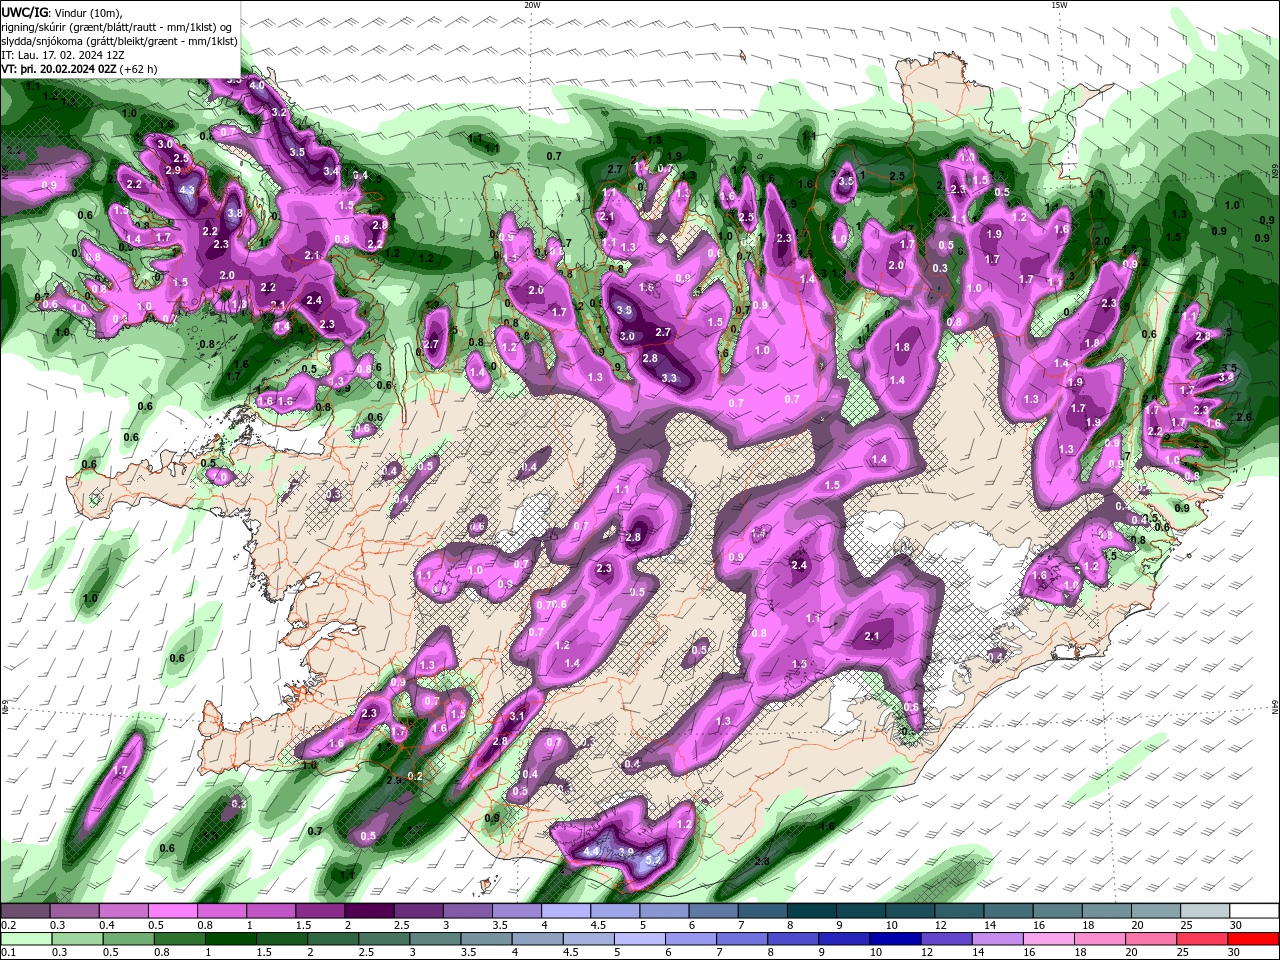1280x960 pixels.
Task: Click the '3.3' snowfall value on the map
Action: click(669, 378)
